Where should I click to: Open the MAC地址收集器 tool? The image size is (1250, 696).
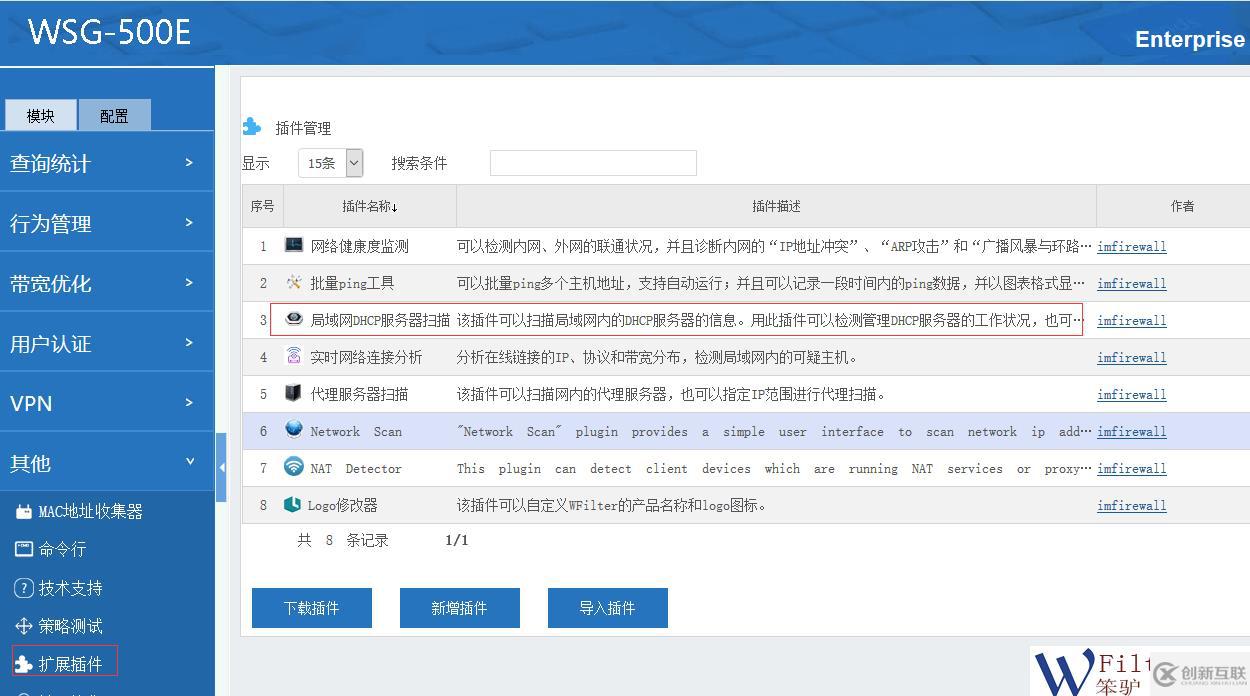pos(73,510)
